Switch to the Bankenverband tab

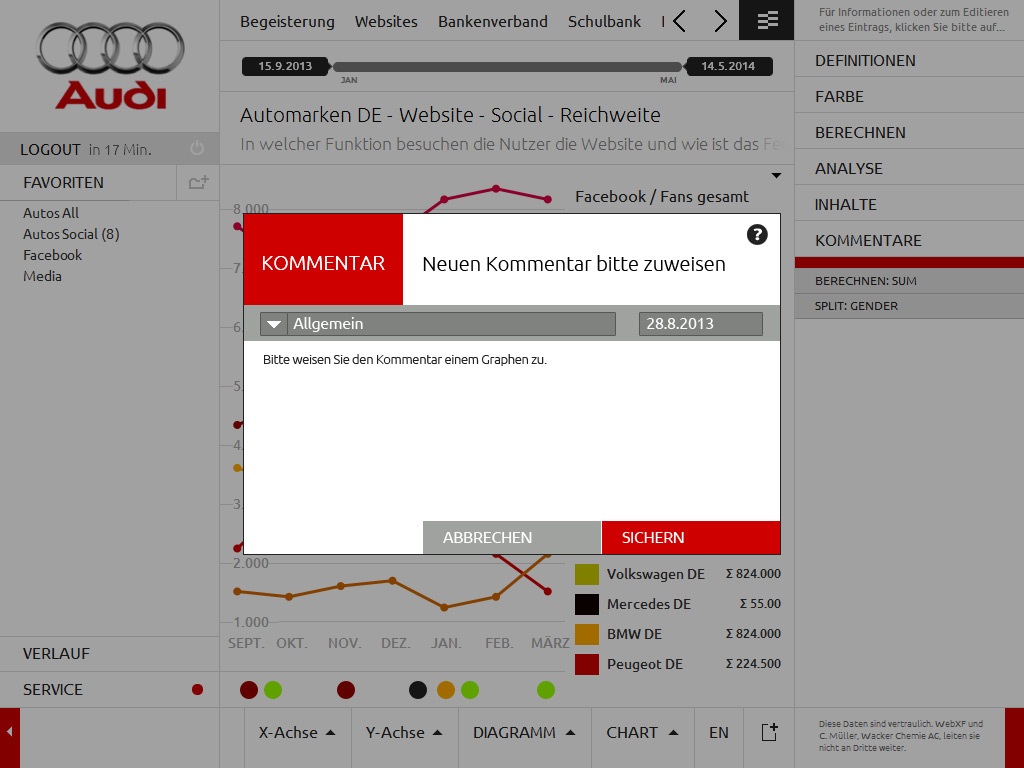[492, 22]
